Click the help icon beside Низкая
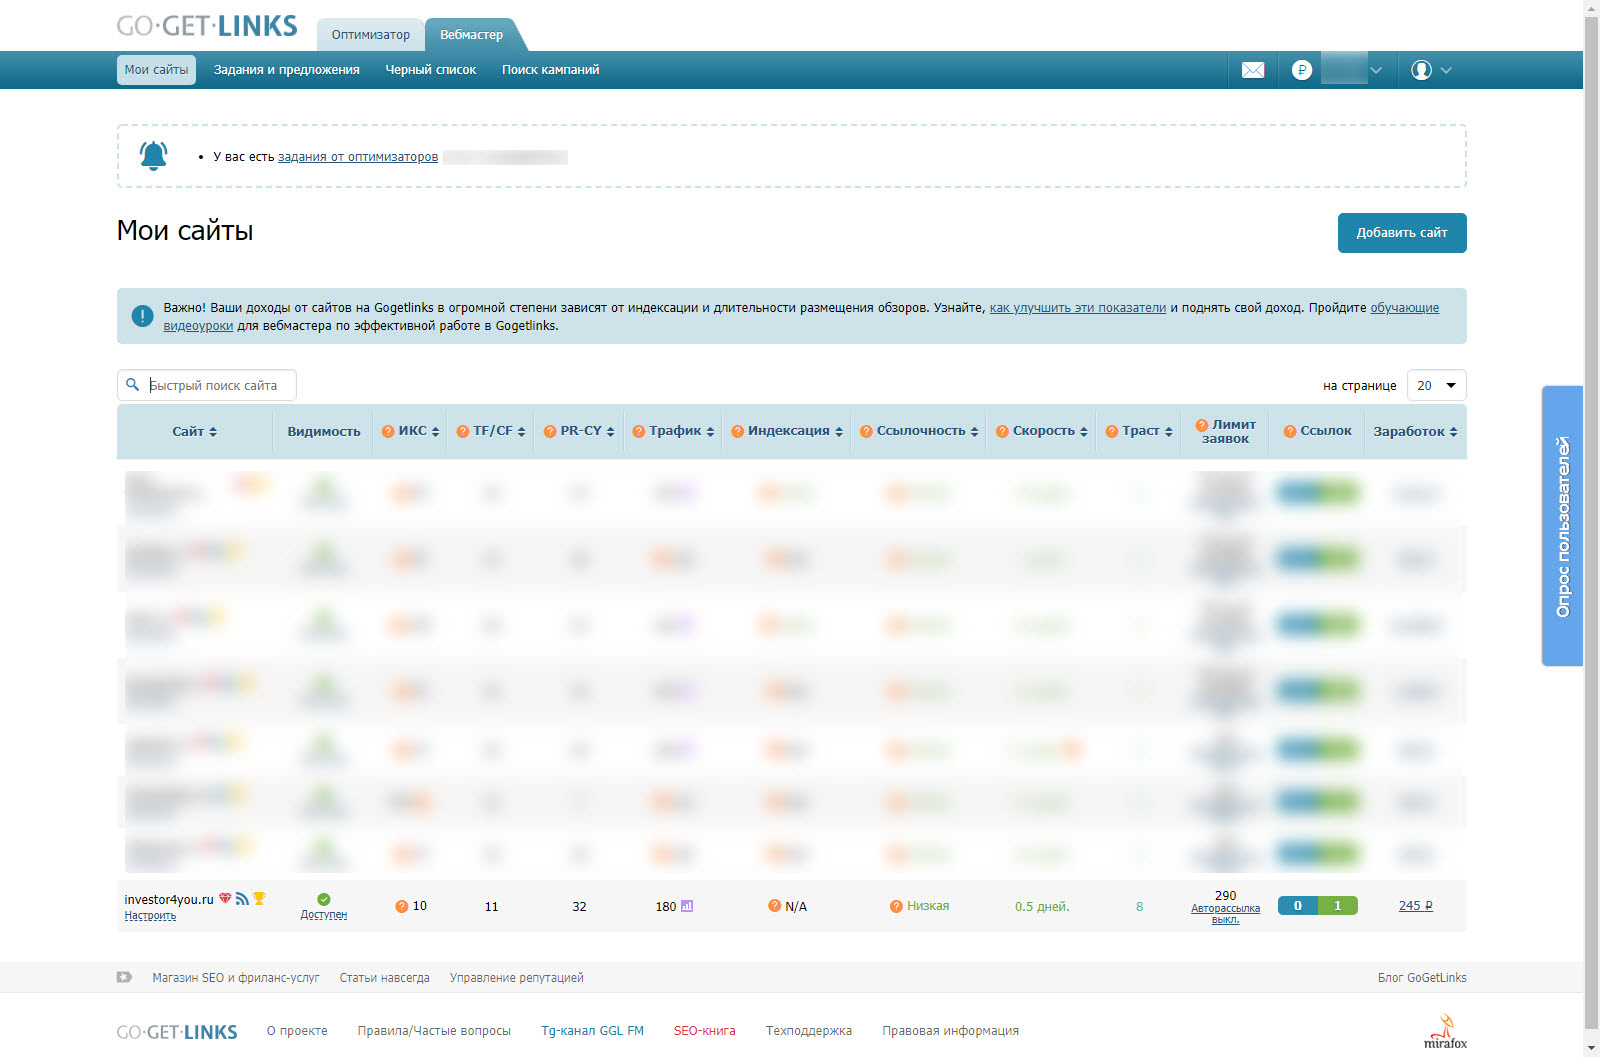This screenshot has height=1057, width=1600. click(x=896, y=907)
